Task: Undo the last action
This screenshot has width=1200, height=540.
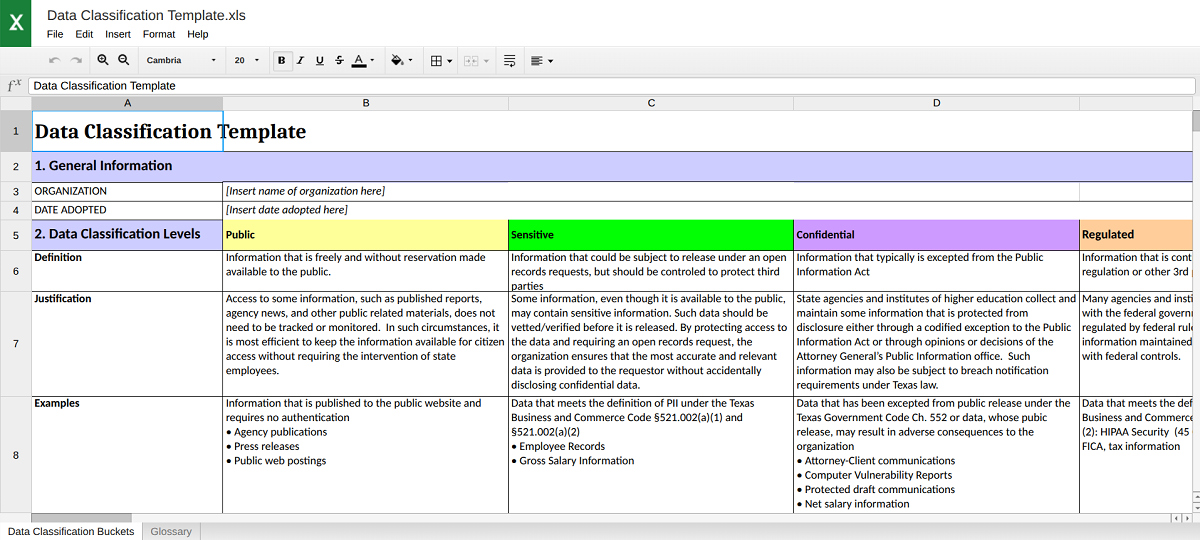Action: click(x=55, y=61)
